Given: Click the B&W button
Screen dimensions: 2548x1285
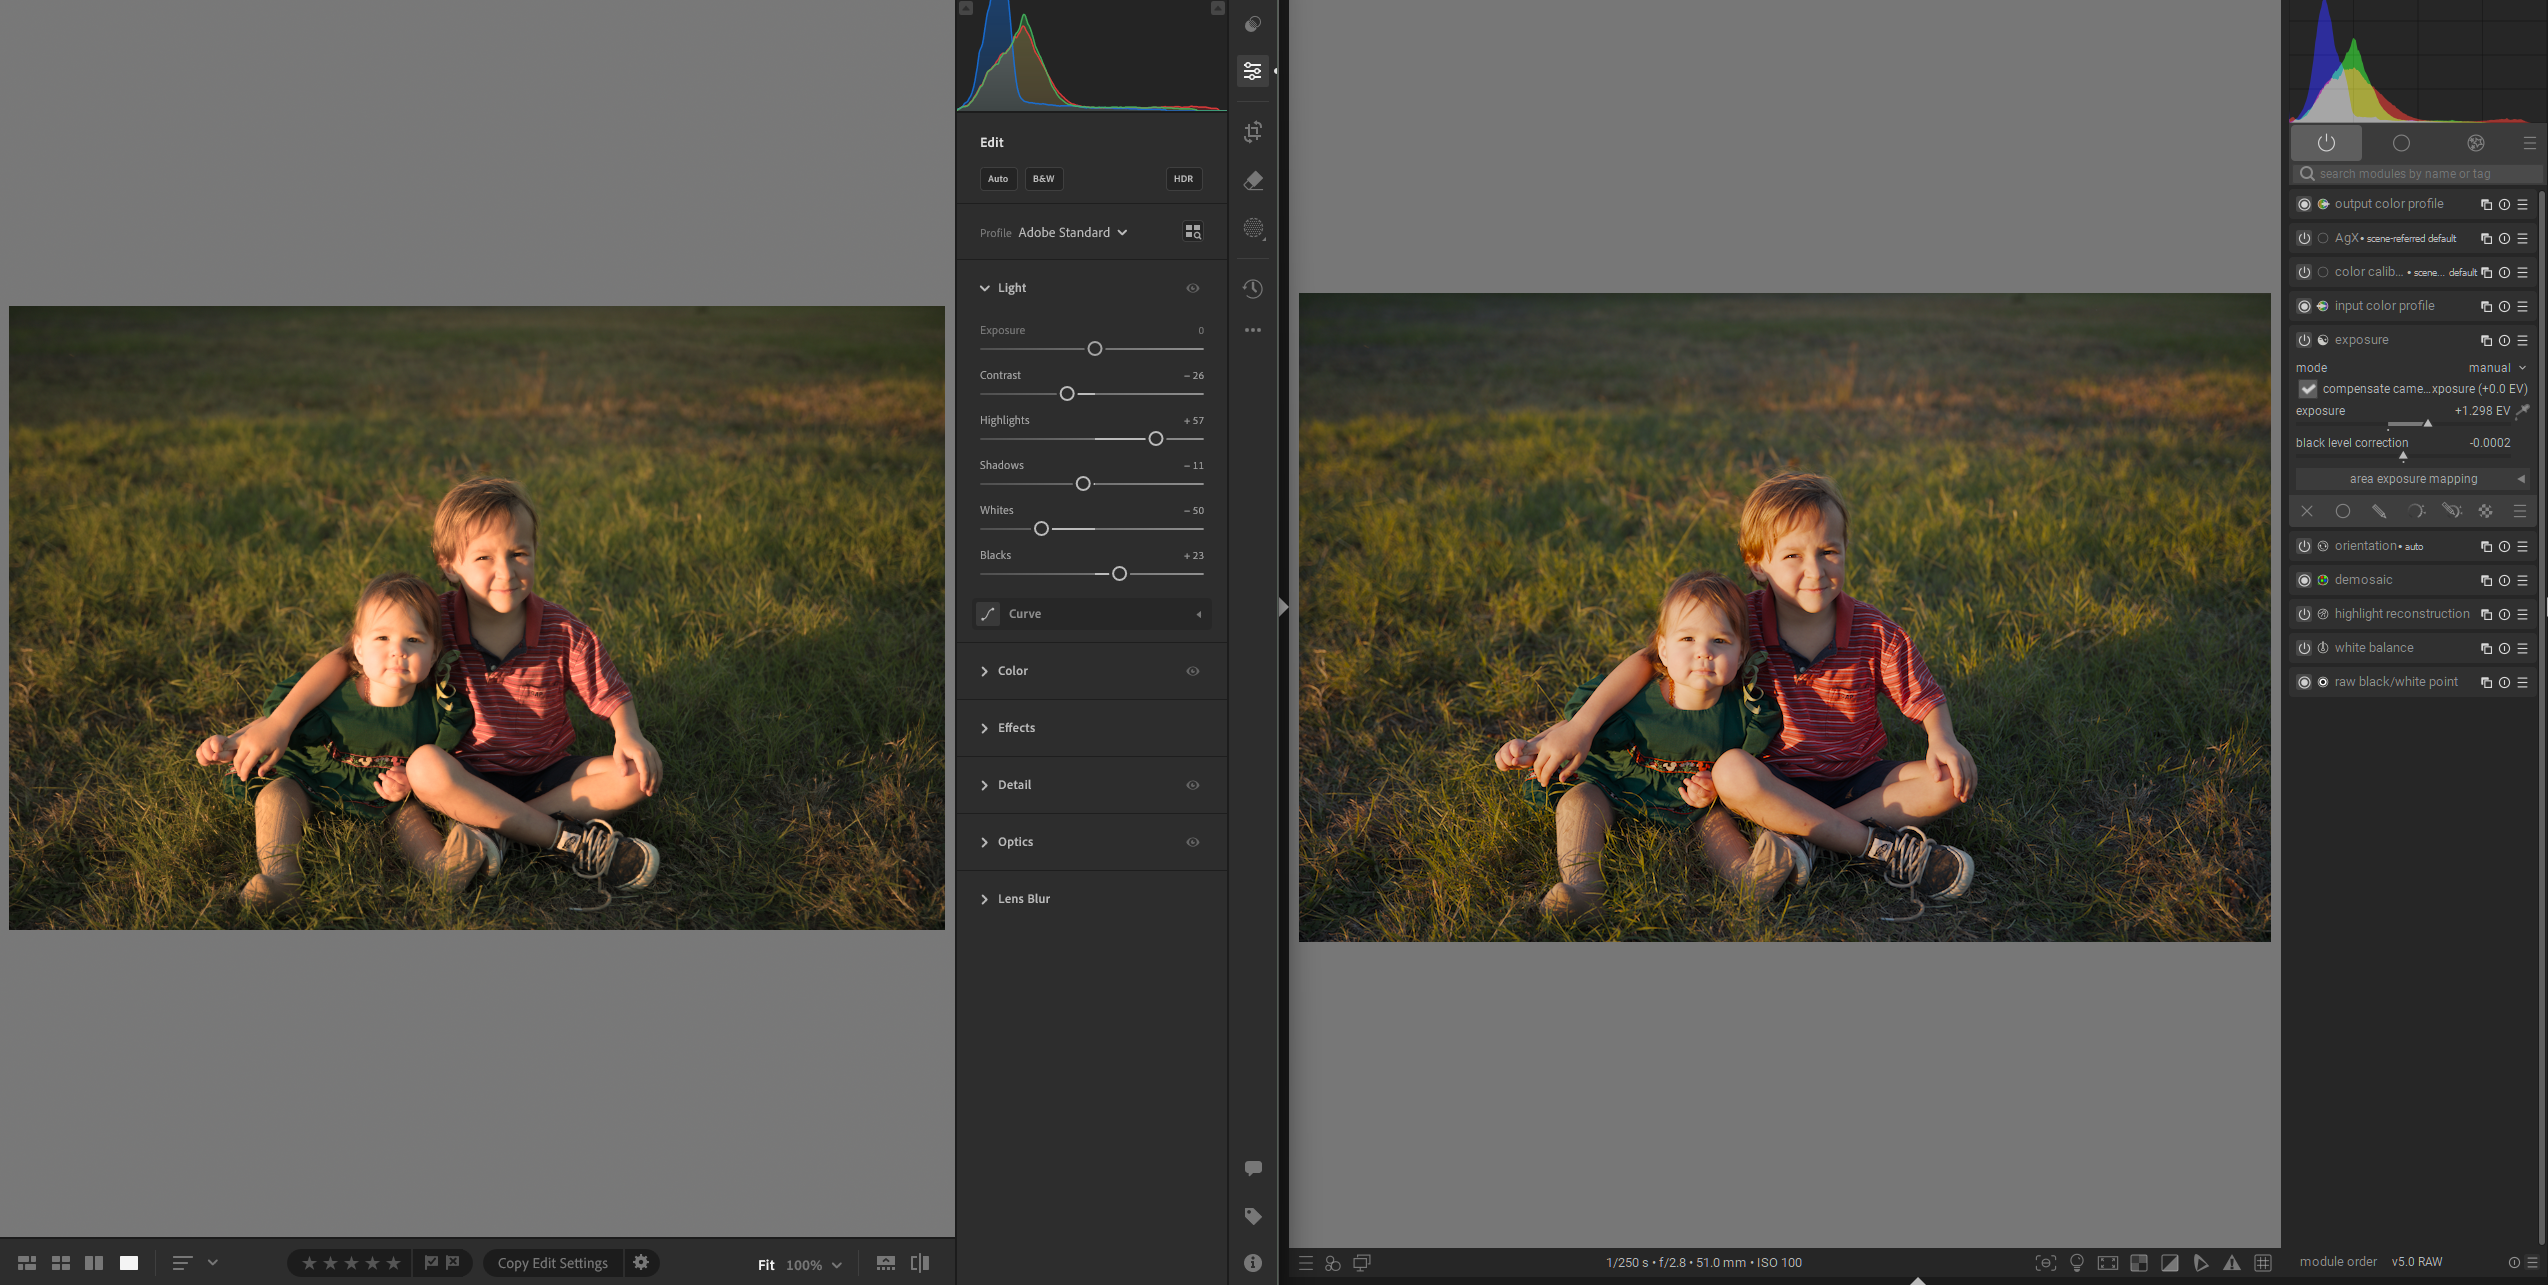Looking at the screenshot, I should click(1043, 179).
